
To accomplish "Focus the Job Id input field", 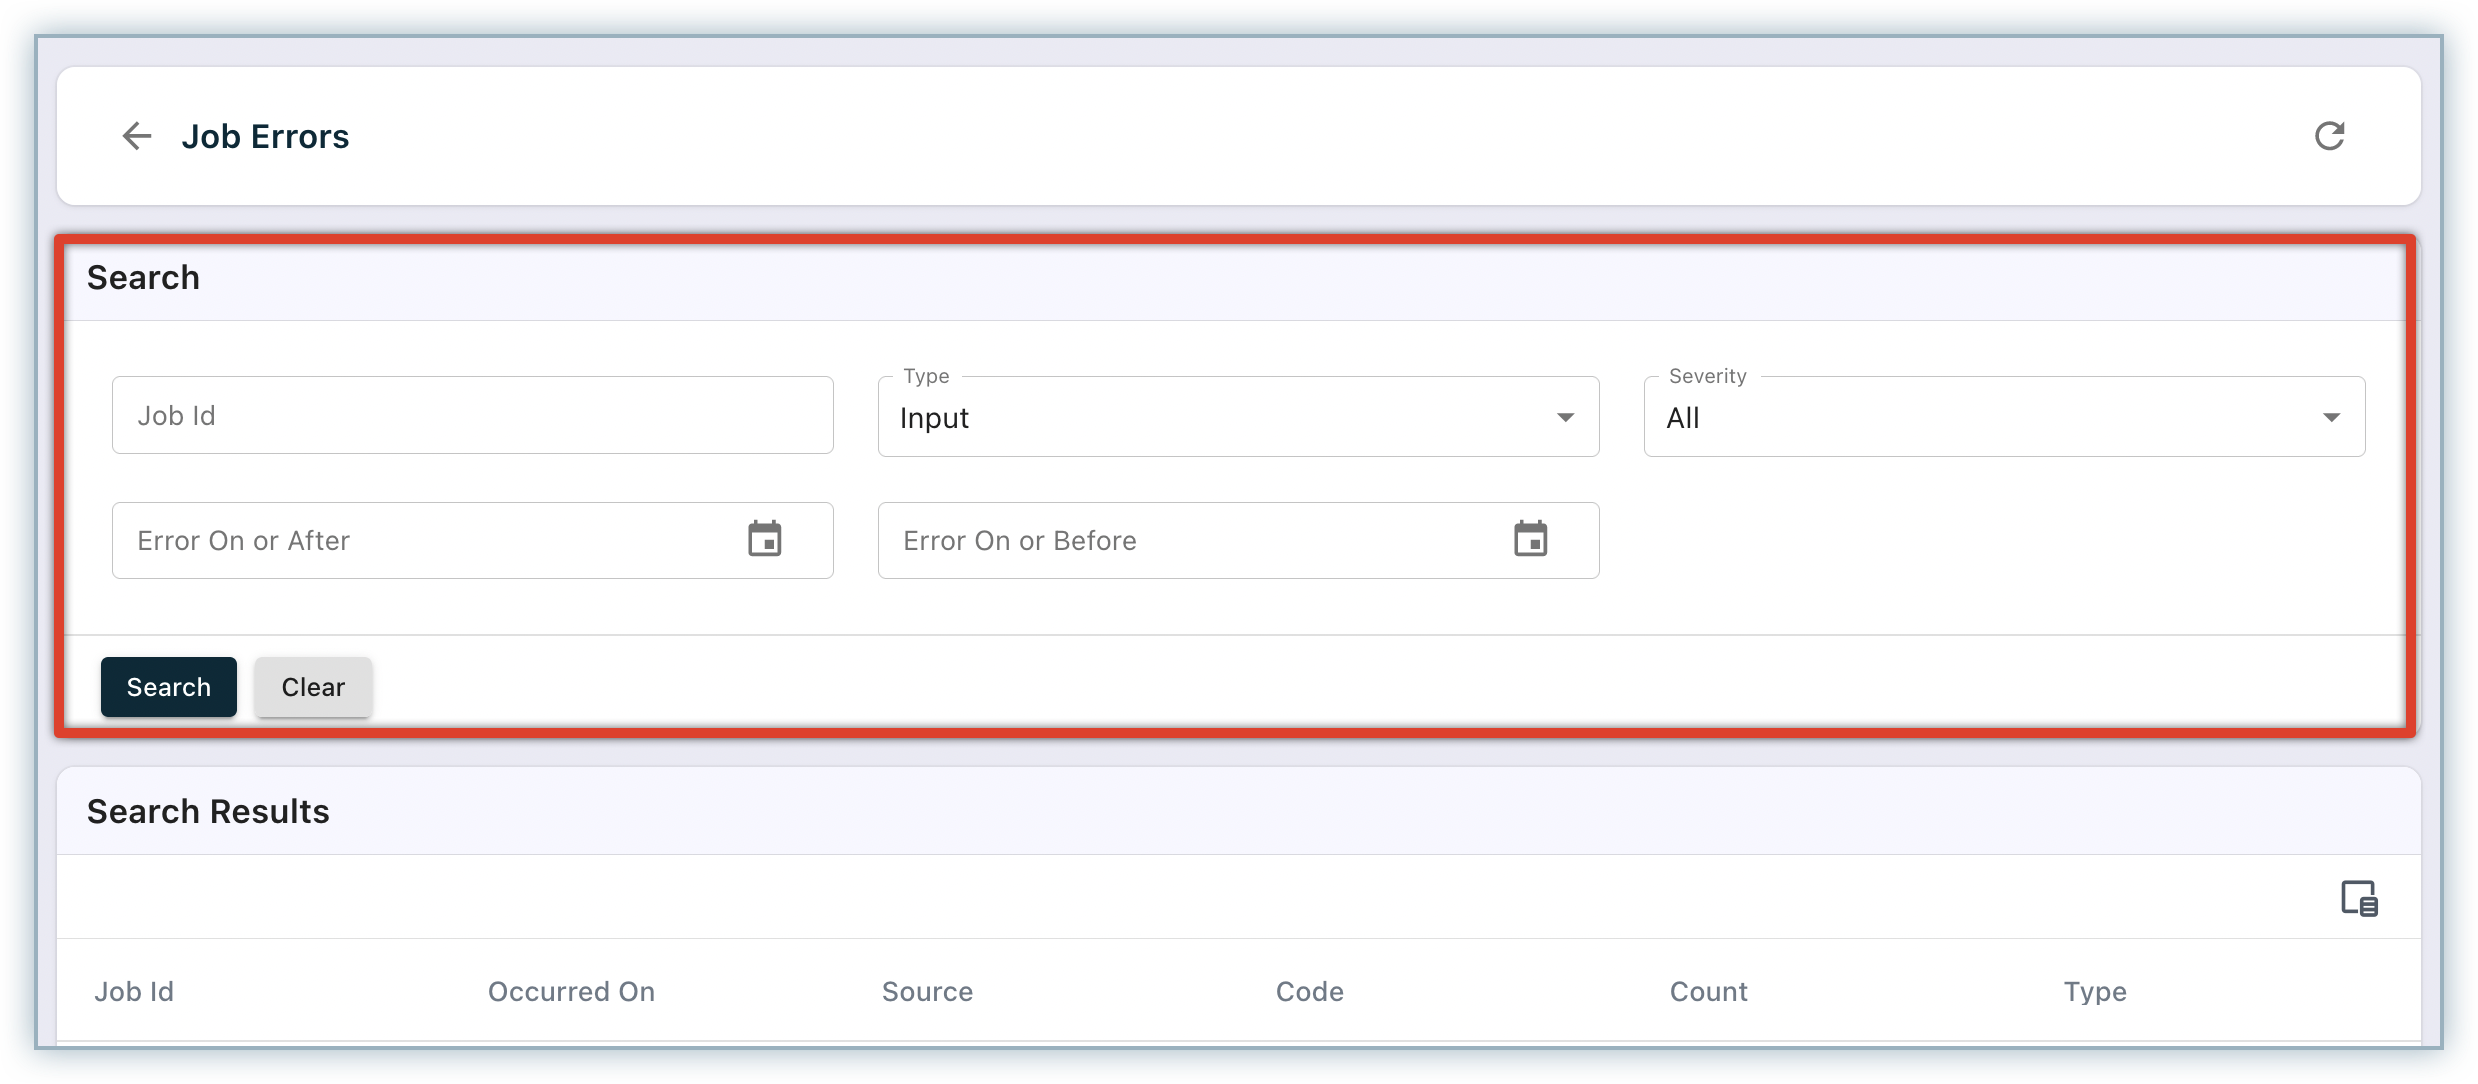I will 472,415.
